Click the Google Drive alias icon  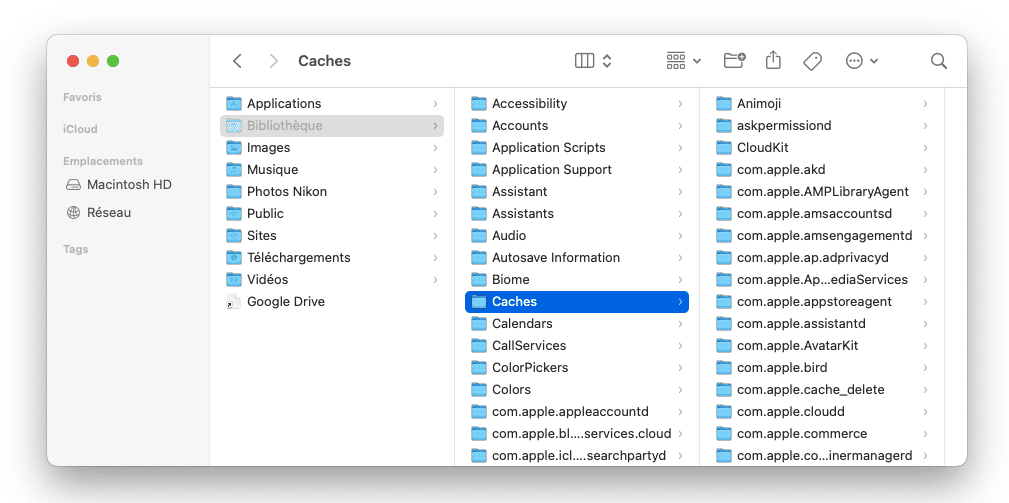click(x=234, y=302)
